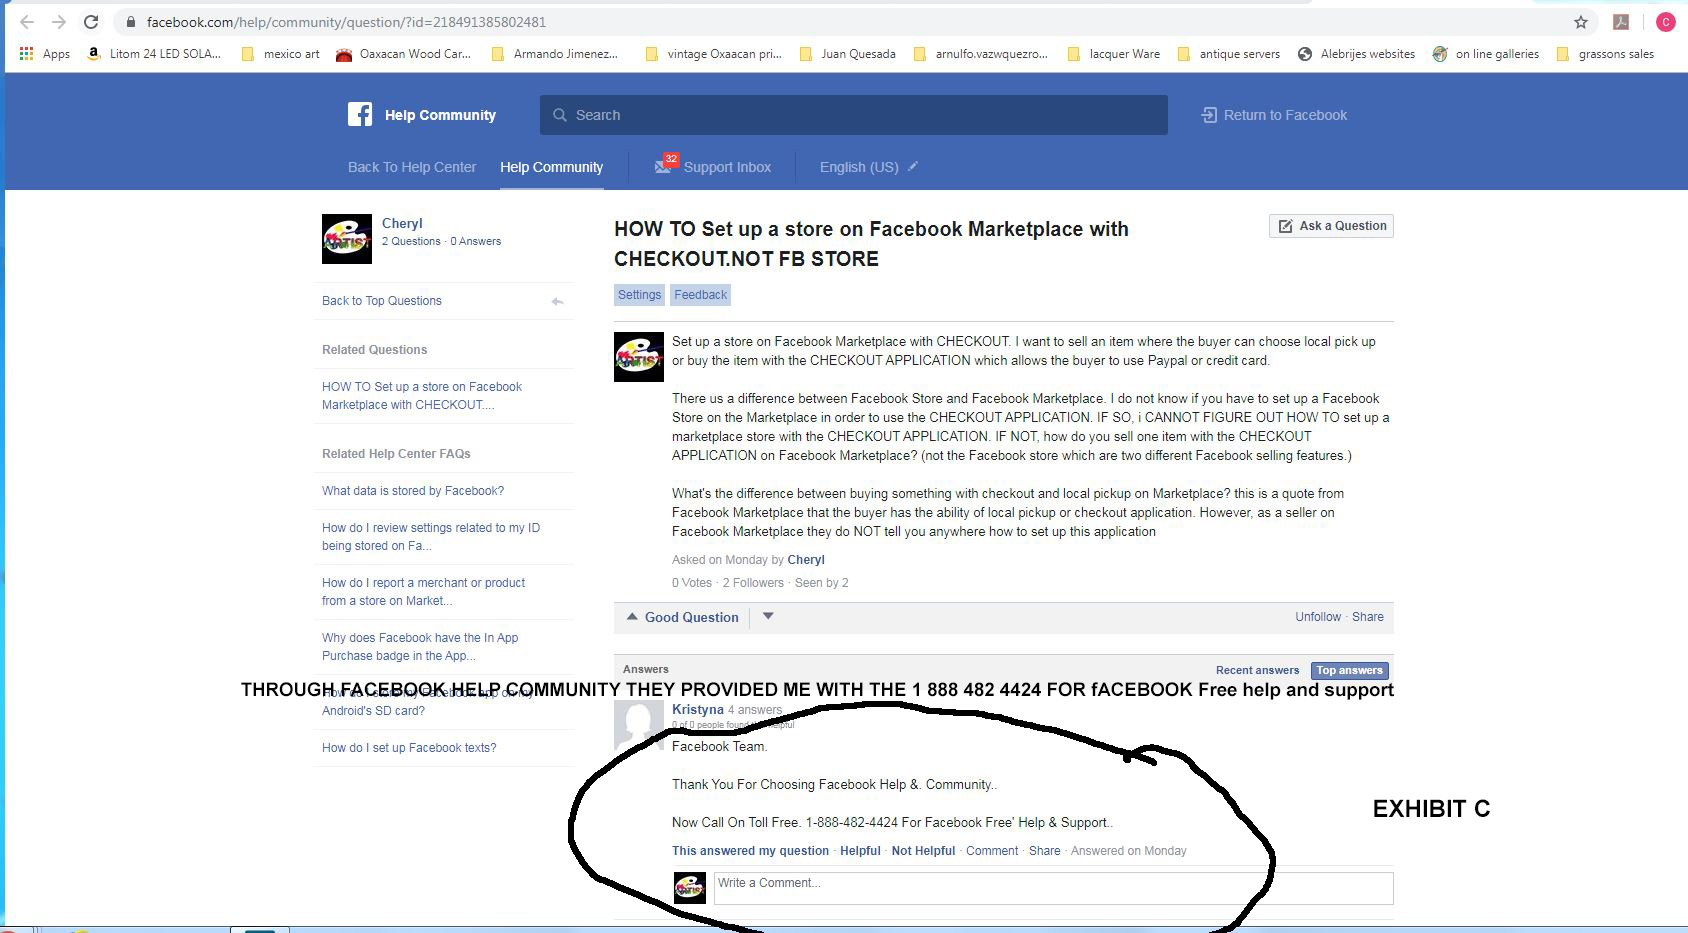Screen dimensions: 1688x933
Task: Click the Help Community header title
Action: coord(440,115)
